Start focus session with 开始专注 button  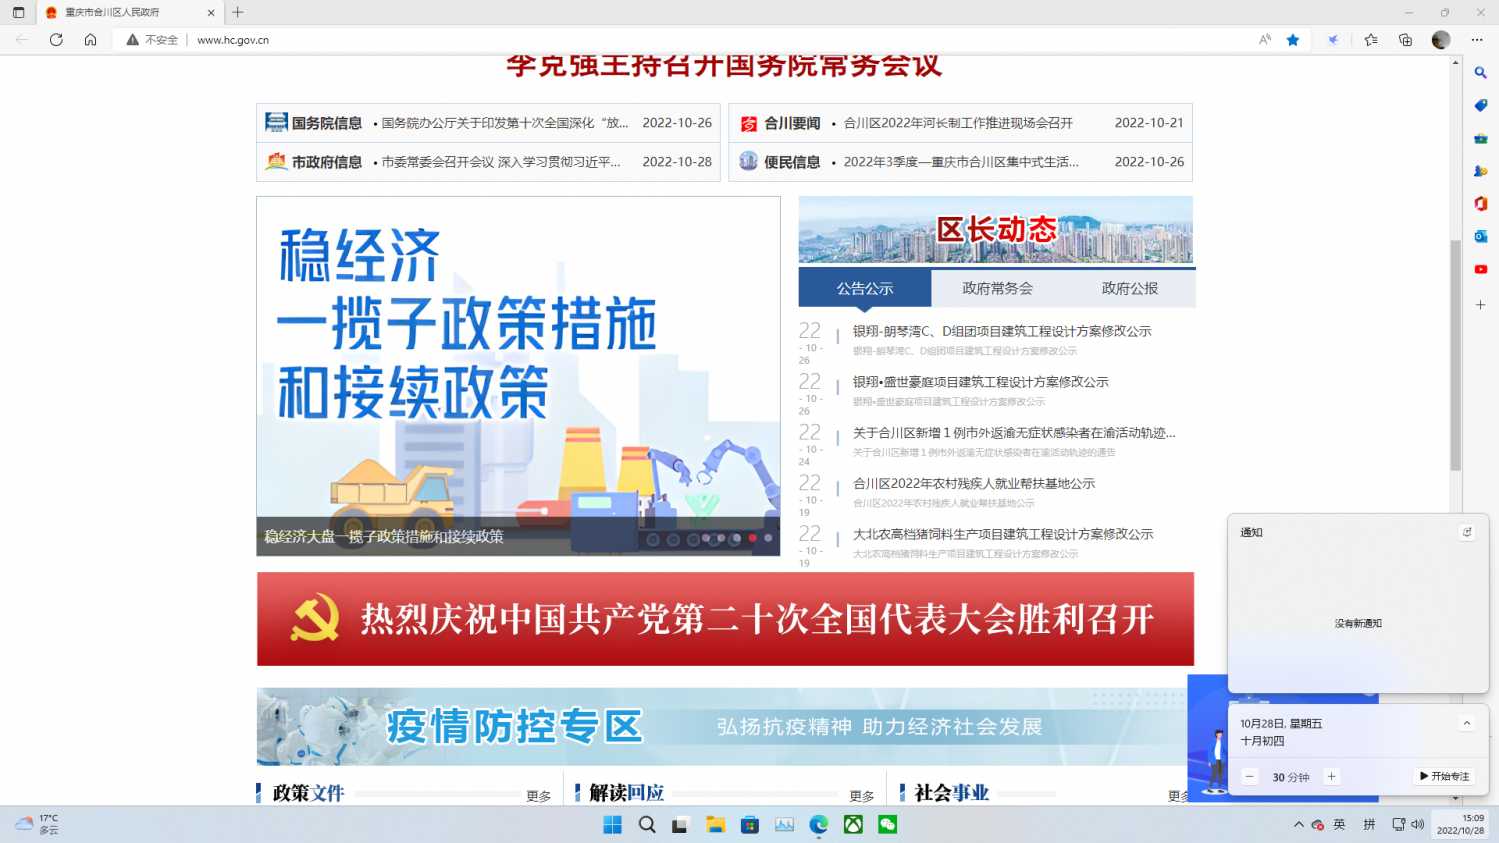coord(1444,776)
